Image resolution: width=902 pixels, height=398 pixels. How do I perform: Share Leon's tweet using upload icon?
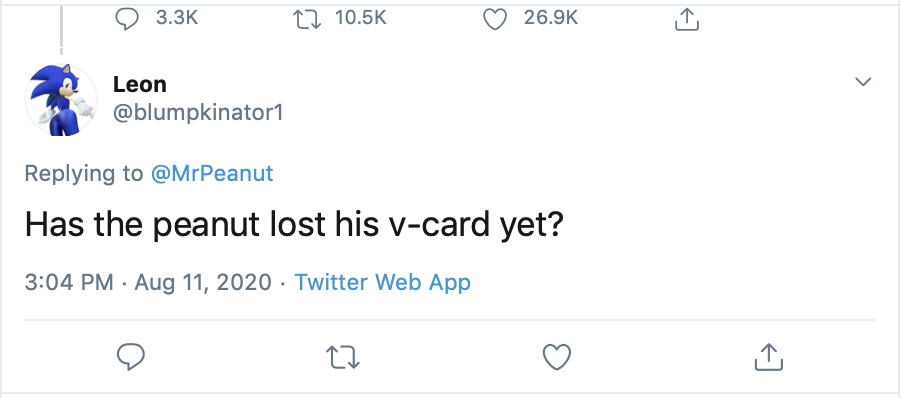[x=769, y=357]
